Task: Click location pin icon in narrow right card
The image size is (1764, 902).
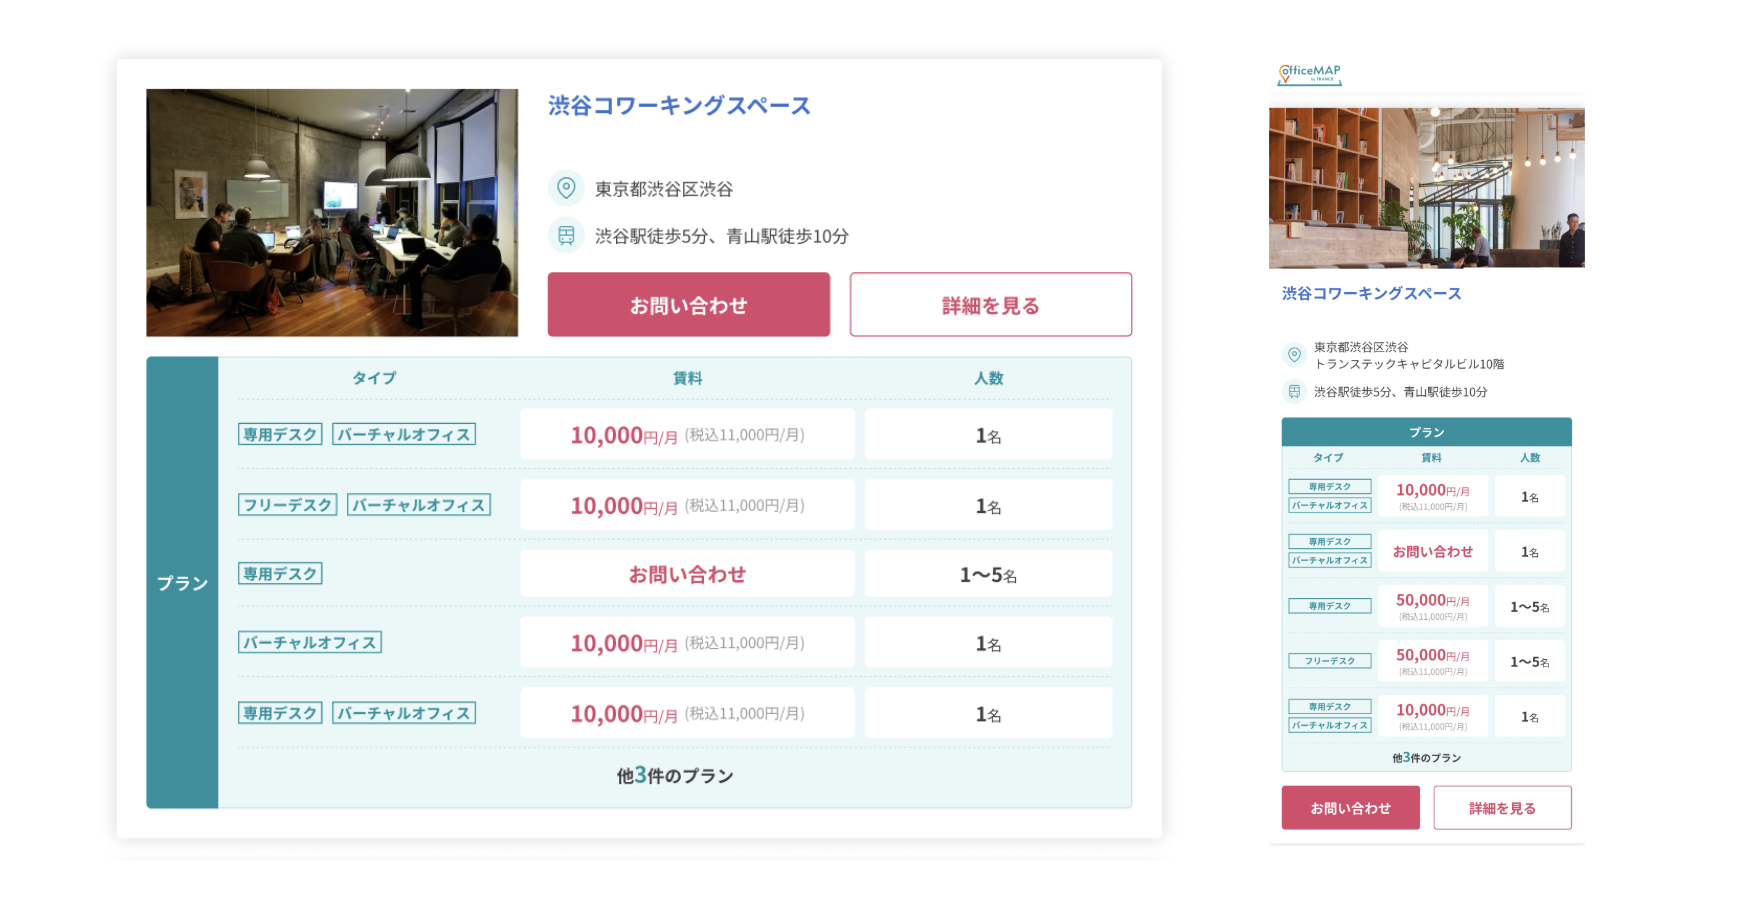Action: (1294, 355)
